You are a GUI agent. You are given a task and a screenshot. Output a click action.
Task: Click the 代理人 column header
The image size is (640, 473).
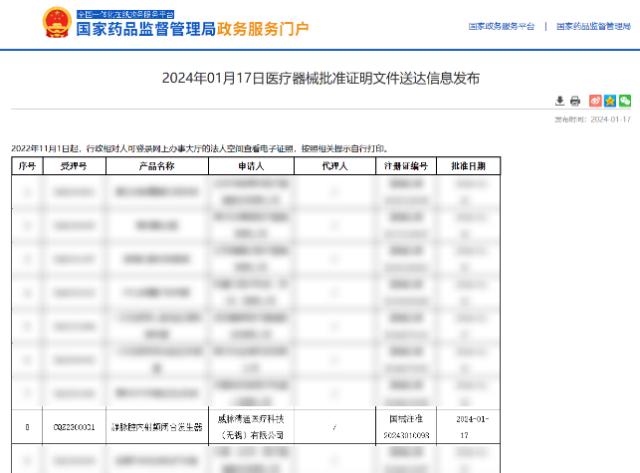point(334,165)
